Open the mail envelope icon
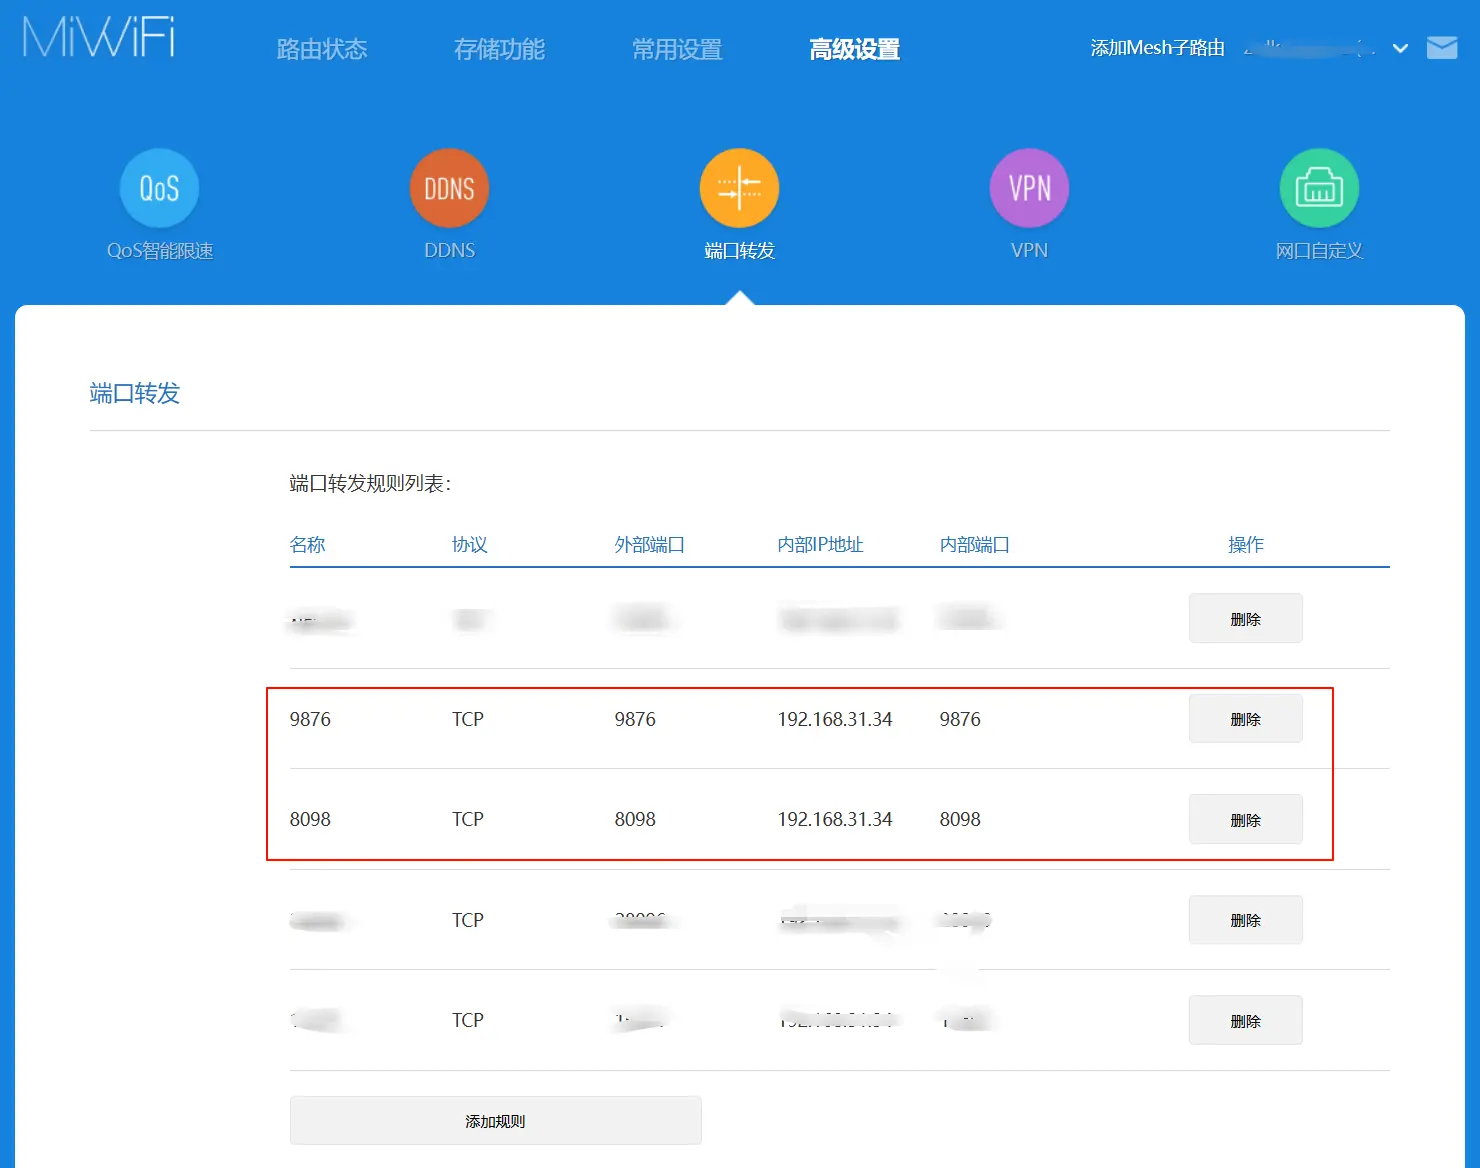 coord(1441,48)
